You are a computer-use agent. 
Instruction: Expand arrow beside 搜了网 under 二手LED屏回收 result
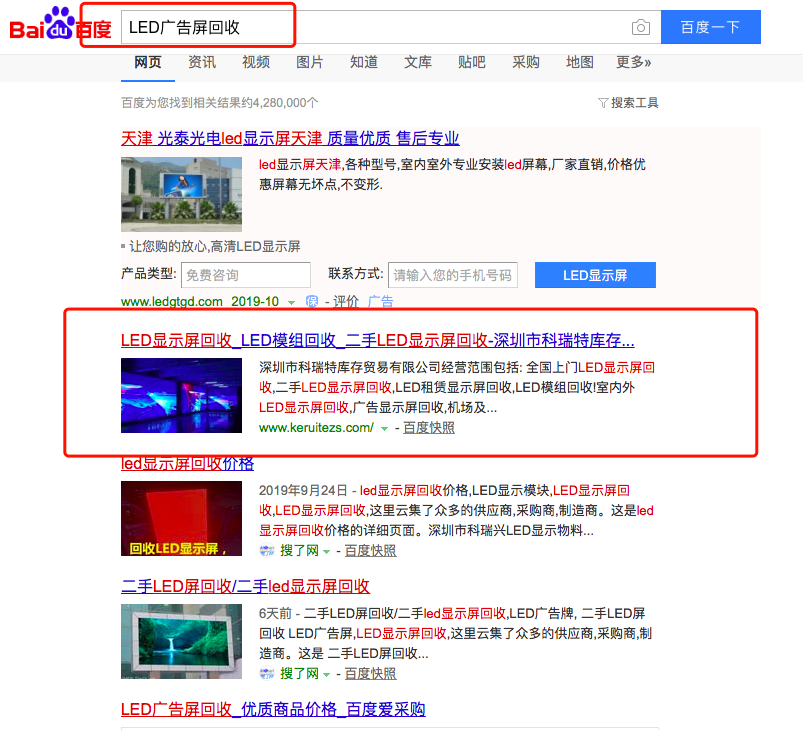coord(326,675)
